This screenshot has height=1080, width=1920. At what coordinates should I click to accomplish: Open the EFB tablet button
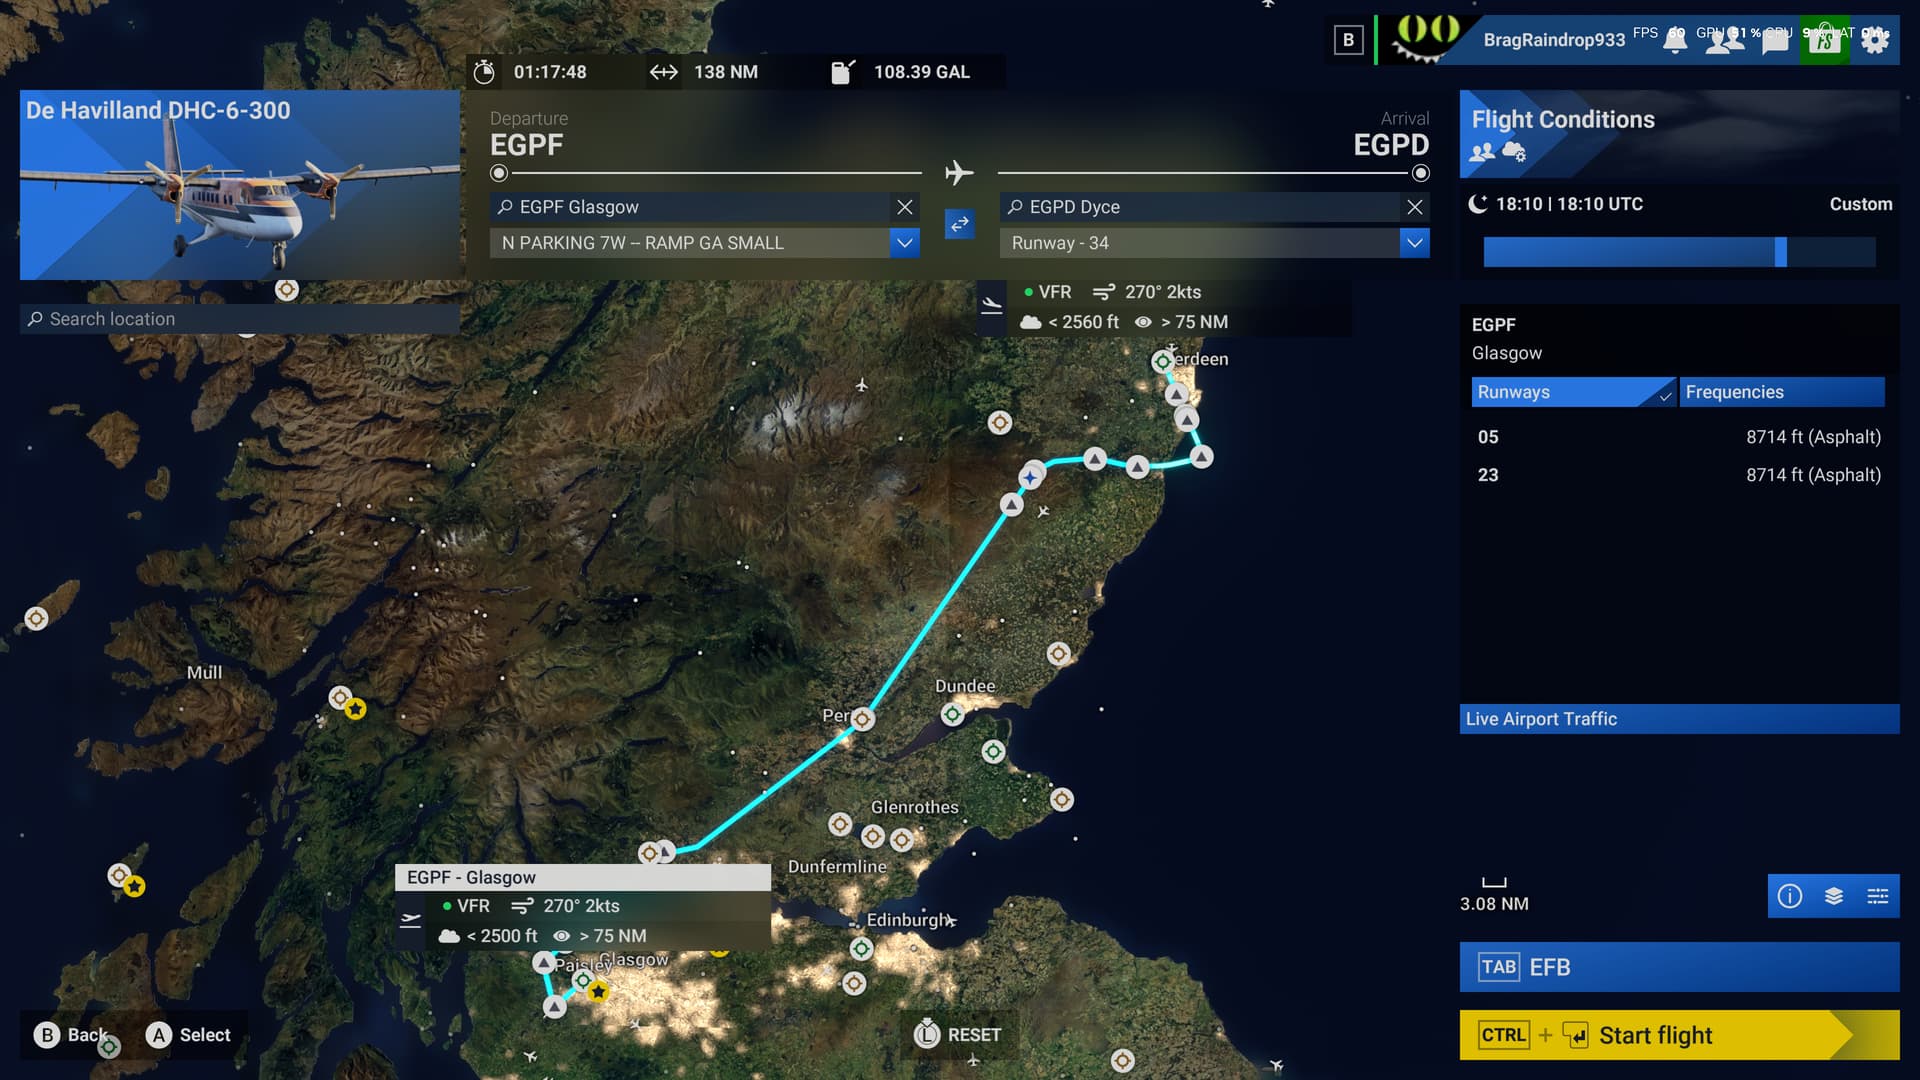click(x=1679, y=967)
